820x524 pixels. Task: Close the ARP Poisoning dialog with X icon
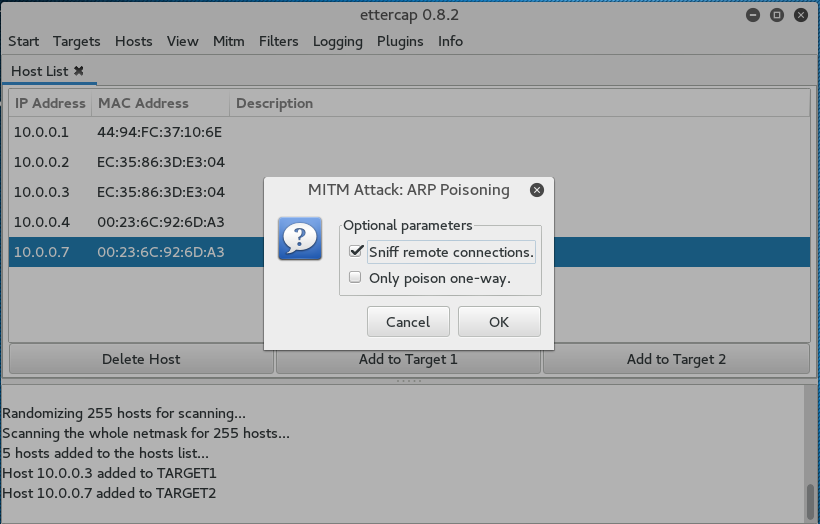(x=537, y=190)
